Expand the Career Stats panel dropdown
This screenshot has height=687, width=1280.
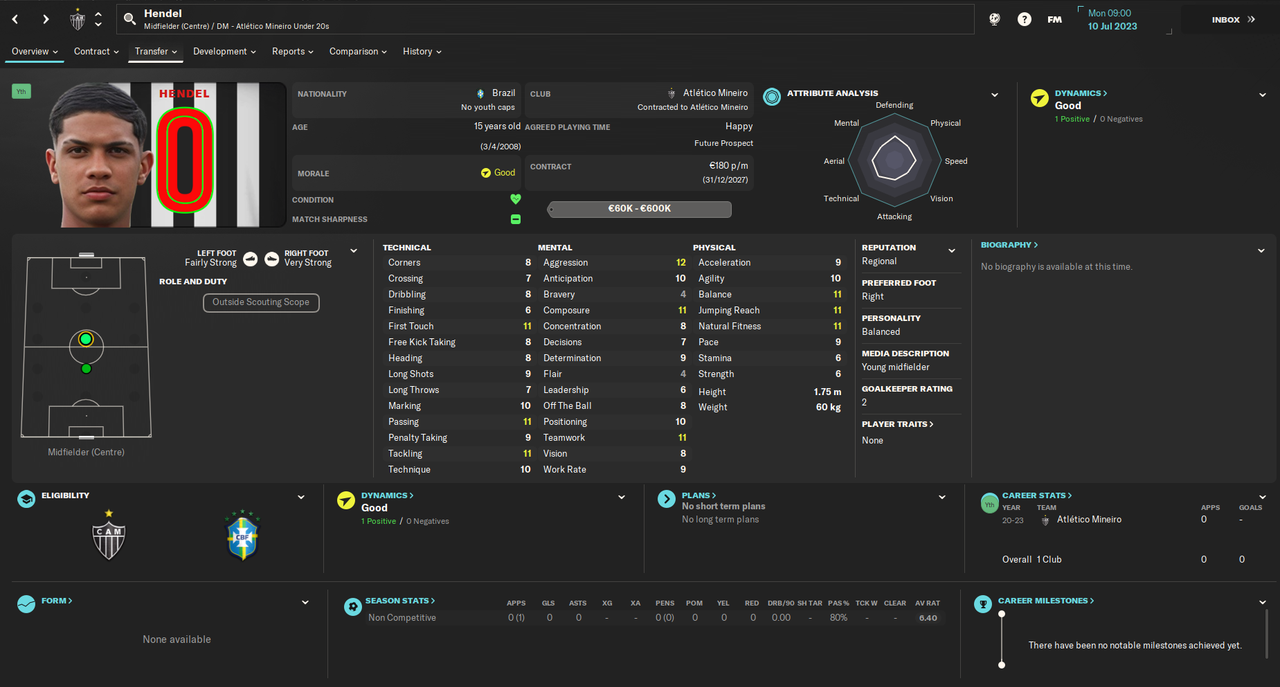(x=1264, y=497)
